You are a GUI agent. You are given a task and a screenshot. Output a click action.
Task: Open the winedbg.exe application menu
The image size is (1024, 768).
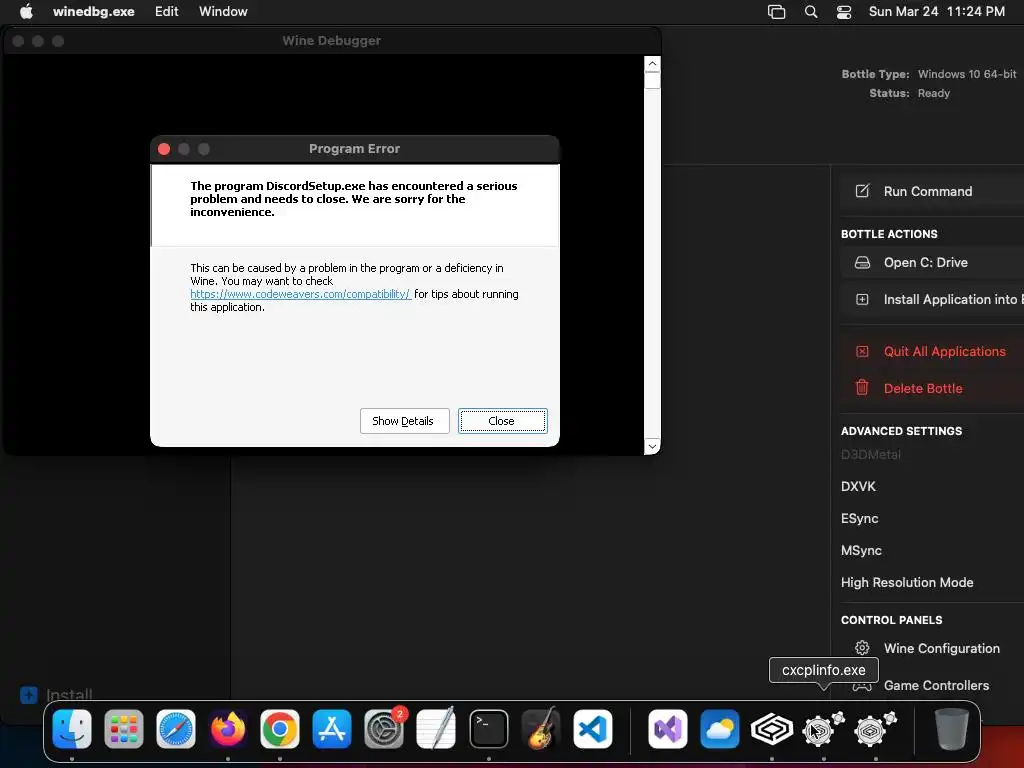pyautogui.click(x=93, y=12)
